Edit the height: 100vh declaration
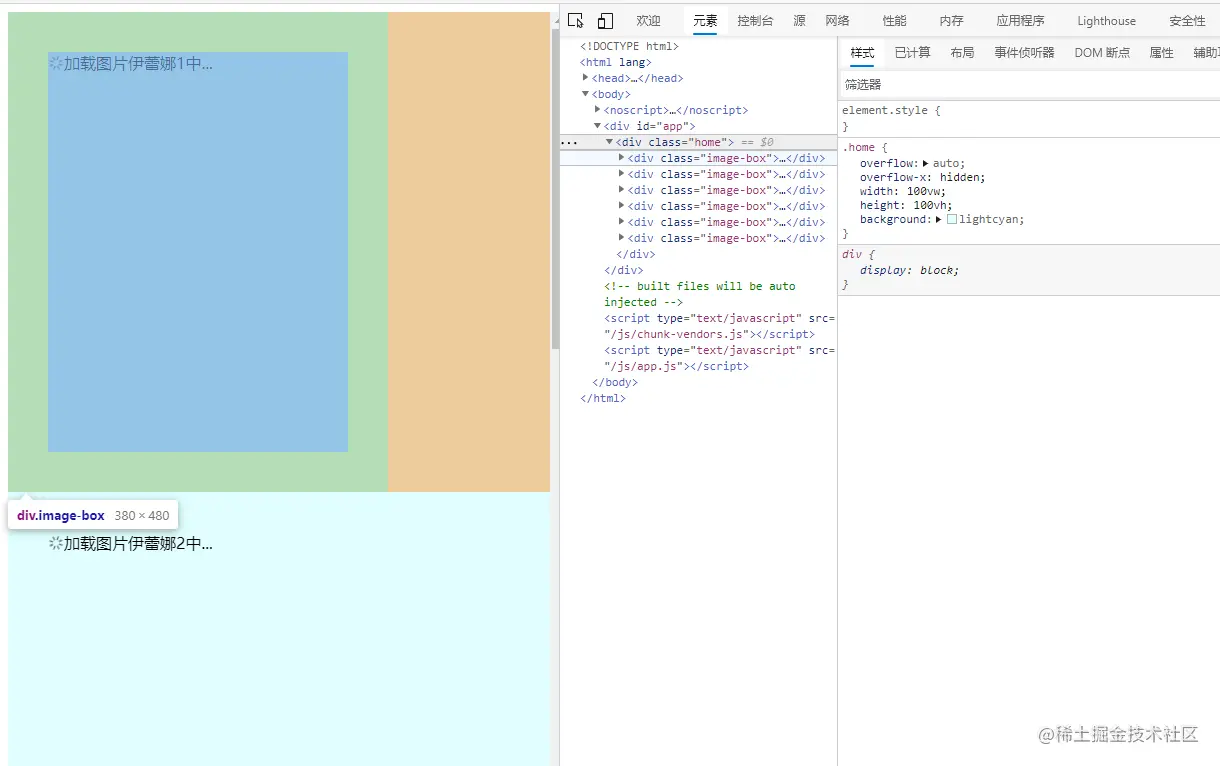 point(906,205)
